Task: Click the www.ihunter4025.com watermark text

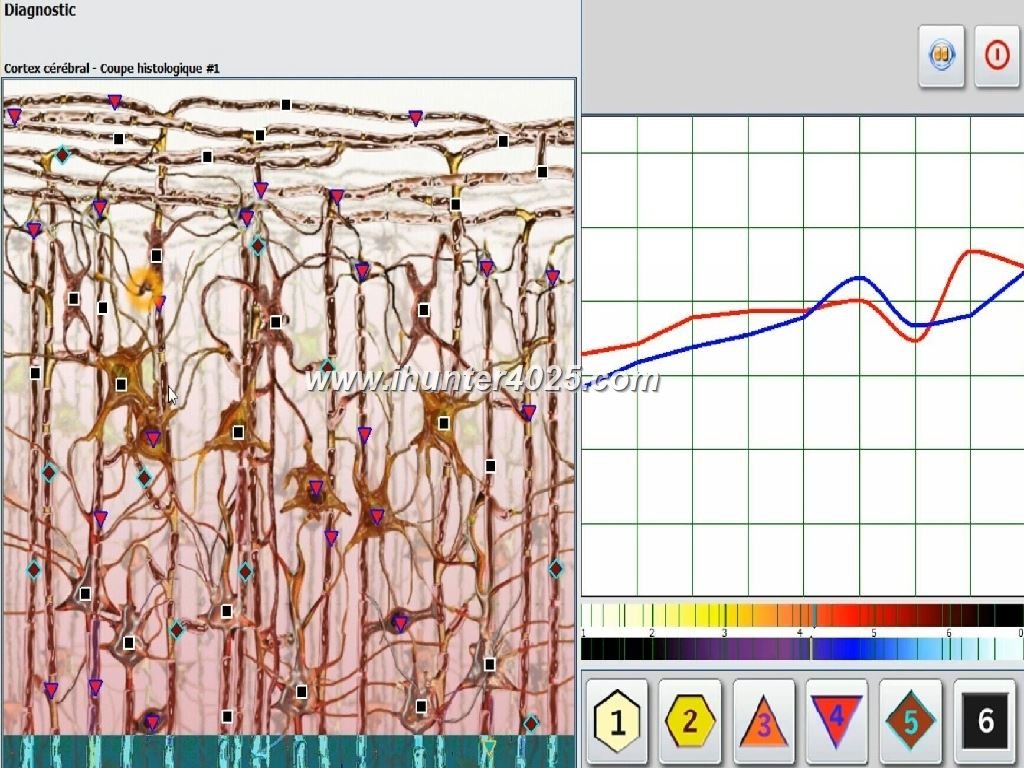Action: (482, 381)
